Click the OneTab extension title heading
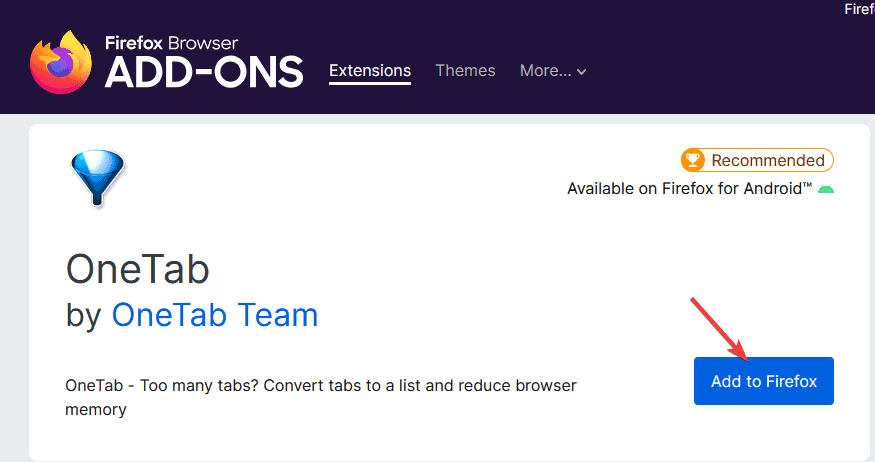This screenshot has height=462, width=875. pos(138,268)
